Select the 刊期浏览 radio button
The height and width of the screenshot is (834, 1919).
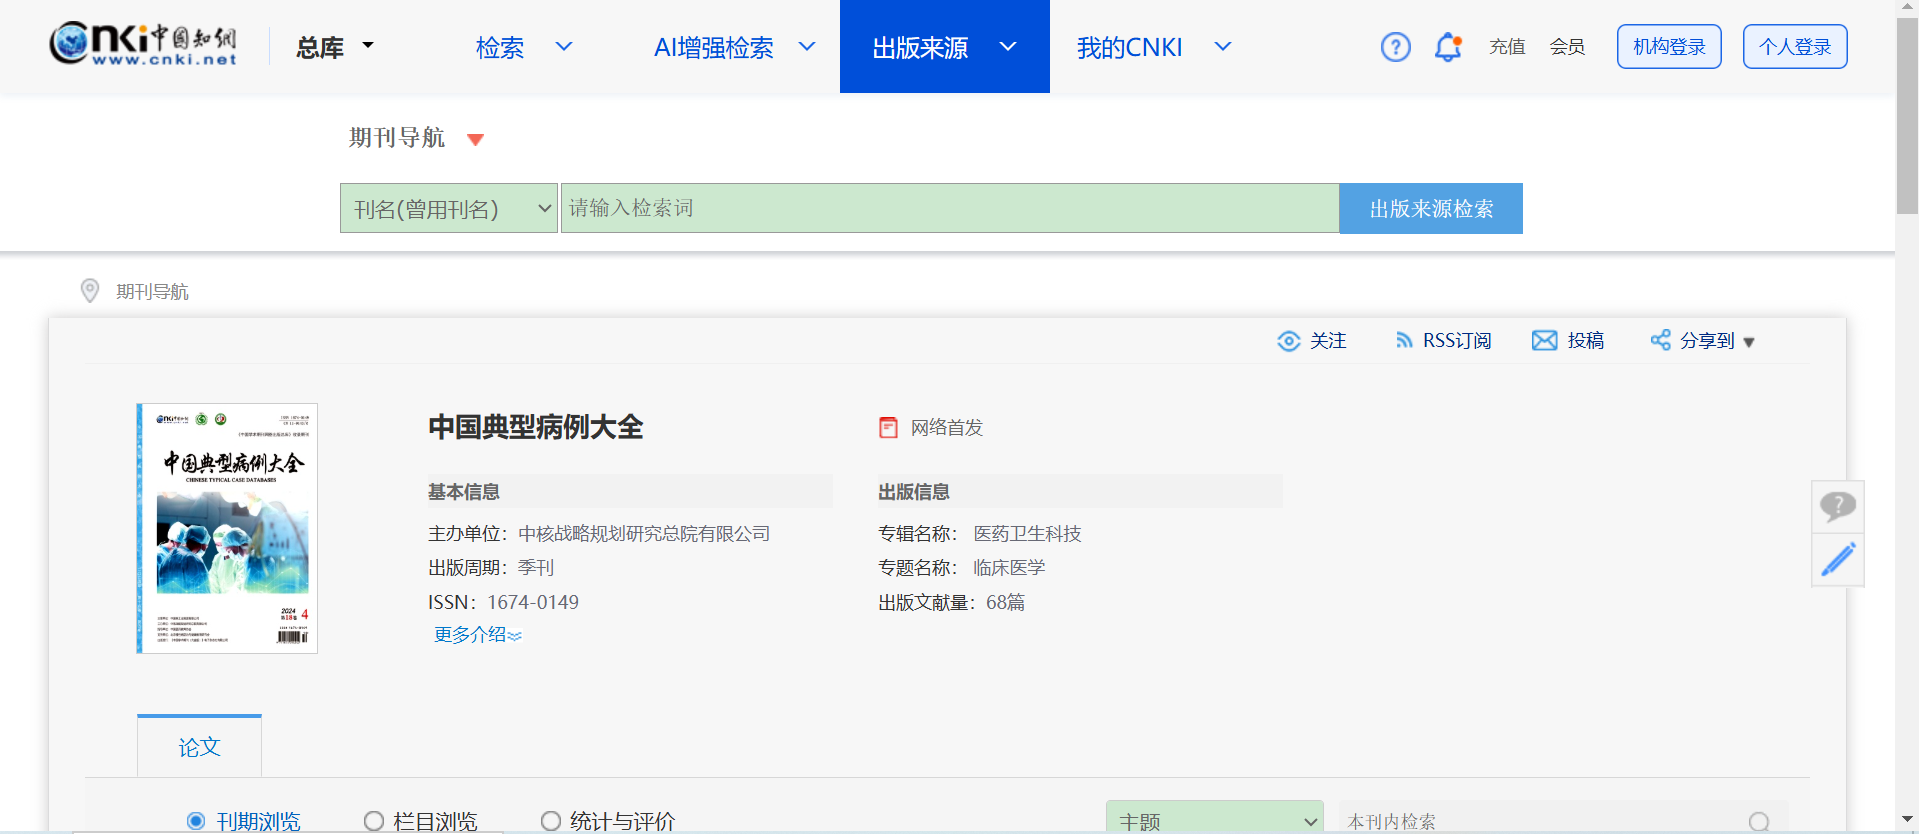[196, 821]
